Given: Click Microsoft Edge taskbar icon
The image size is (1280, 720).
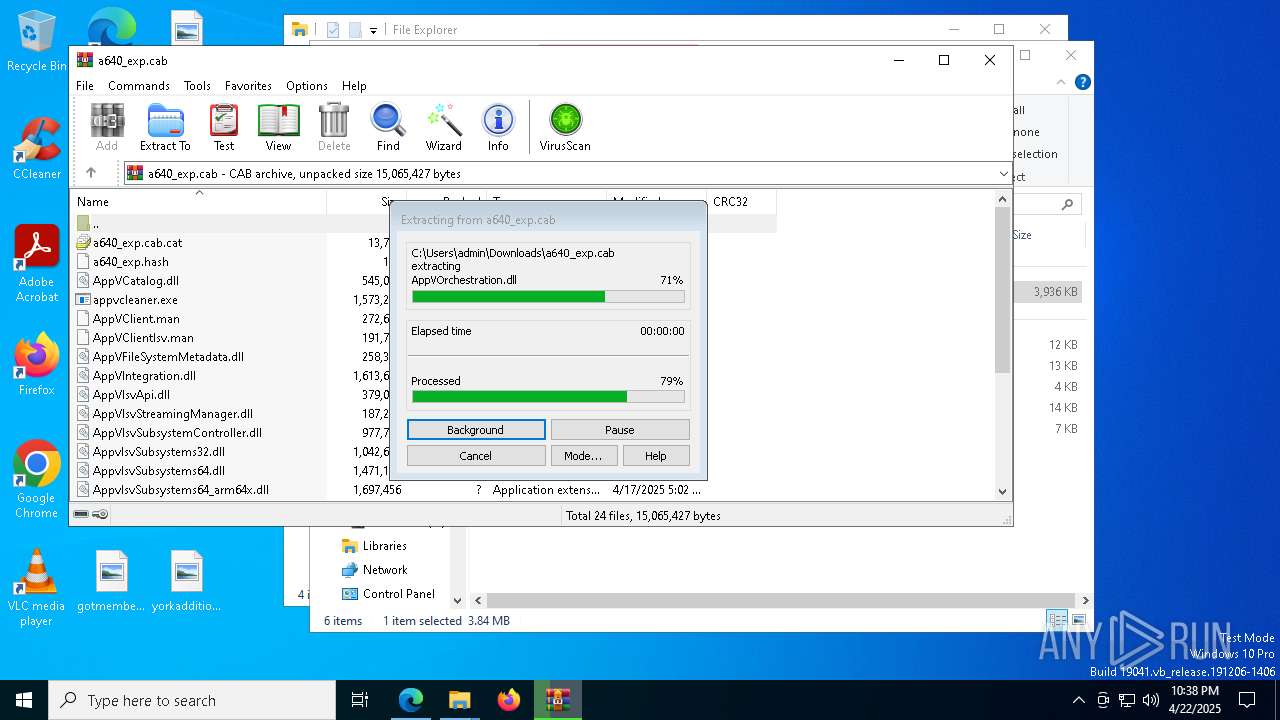Looking at the screenshot, I should click(411, 700).
